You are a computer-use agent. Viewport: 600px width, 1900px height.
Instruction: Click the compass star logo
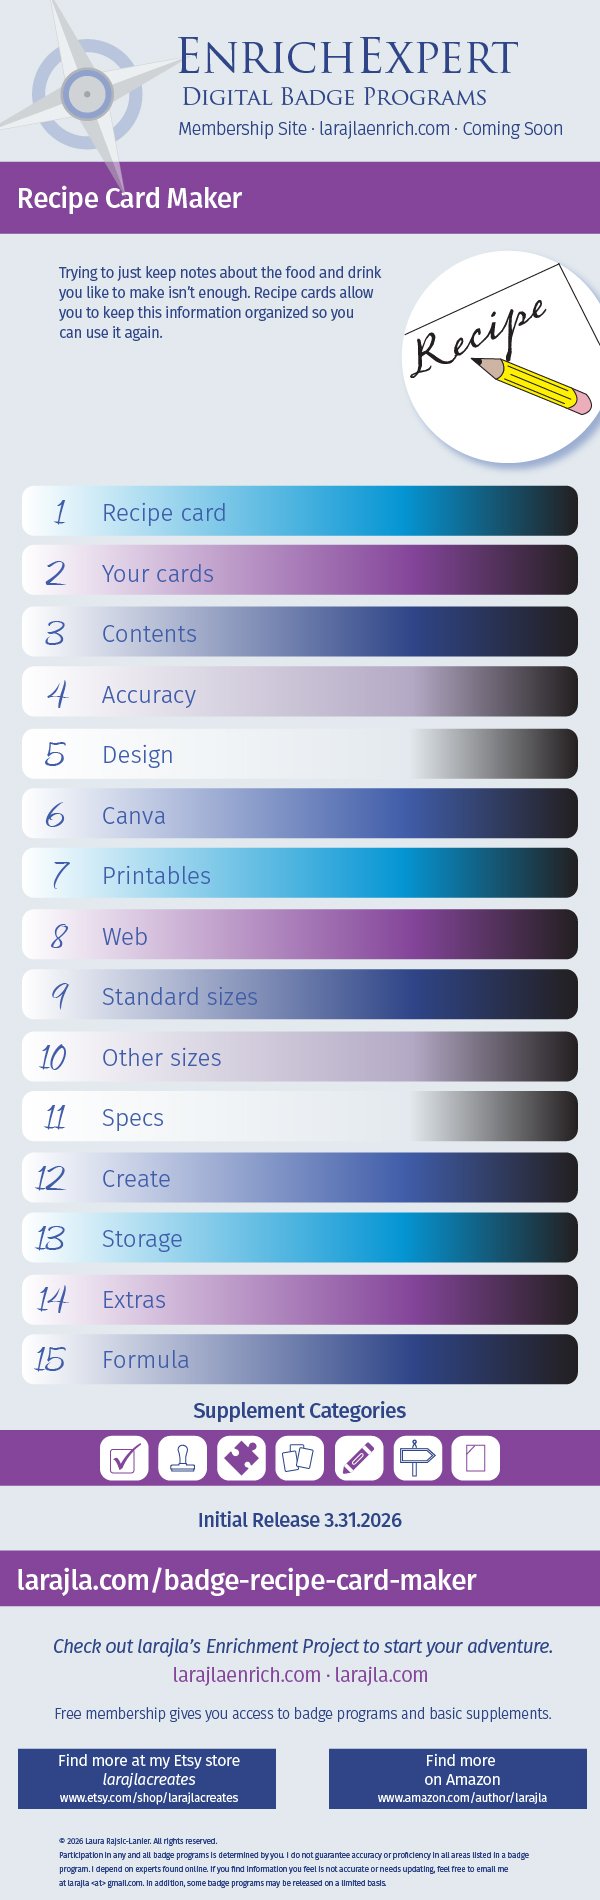point(87,94)
